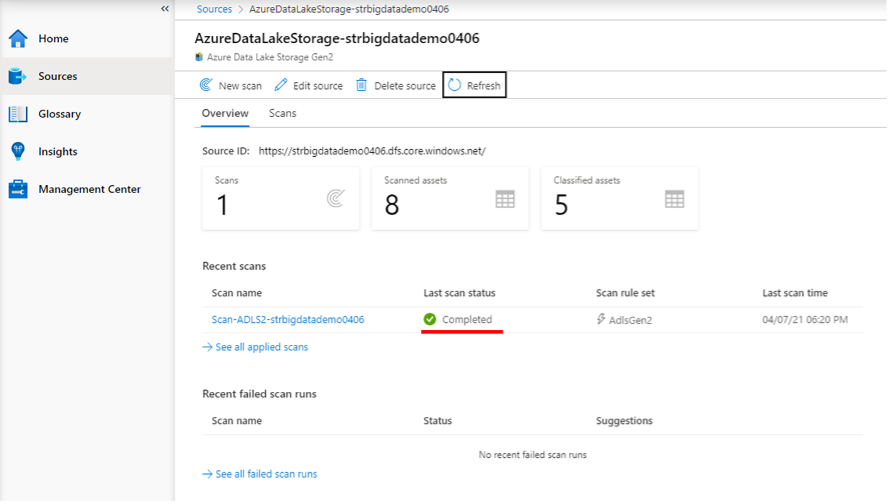The height and width of the screenshot is (504, 889).
Task: Click Azure Data Lake Storage Gen2 subtitle
Action: [270, 57]
